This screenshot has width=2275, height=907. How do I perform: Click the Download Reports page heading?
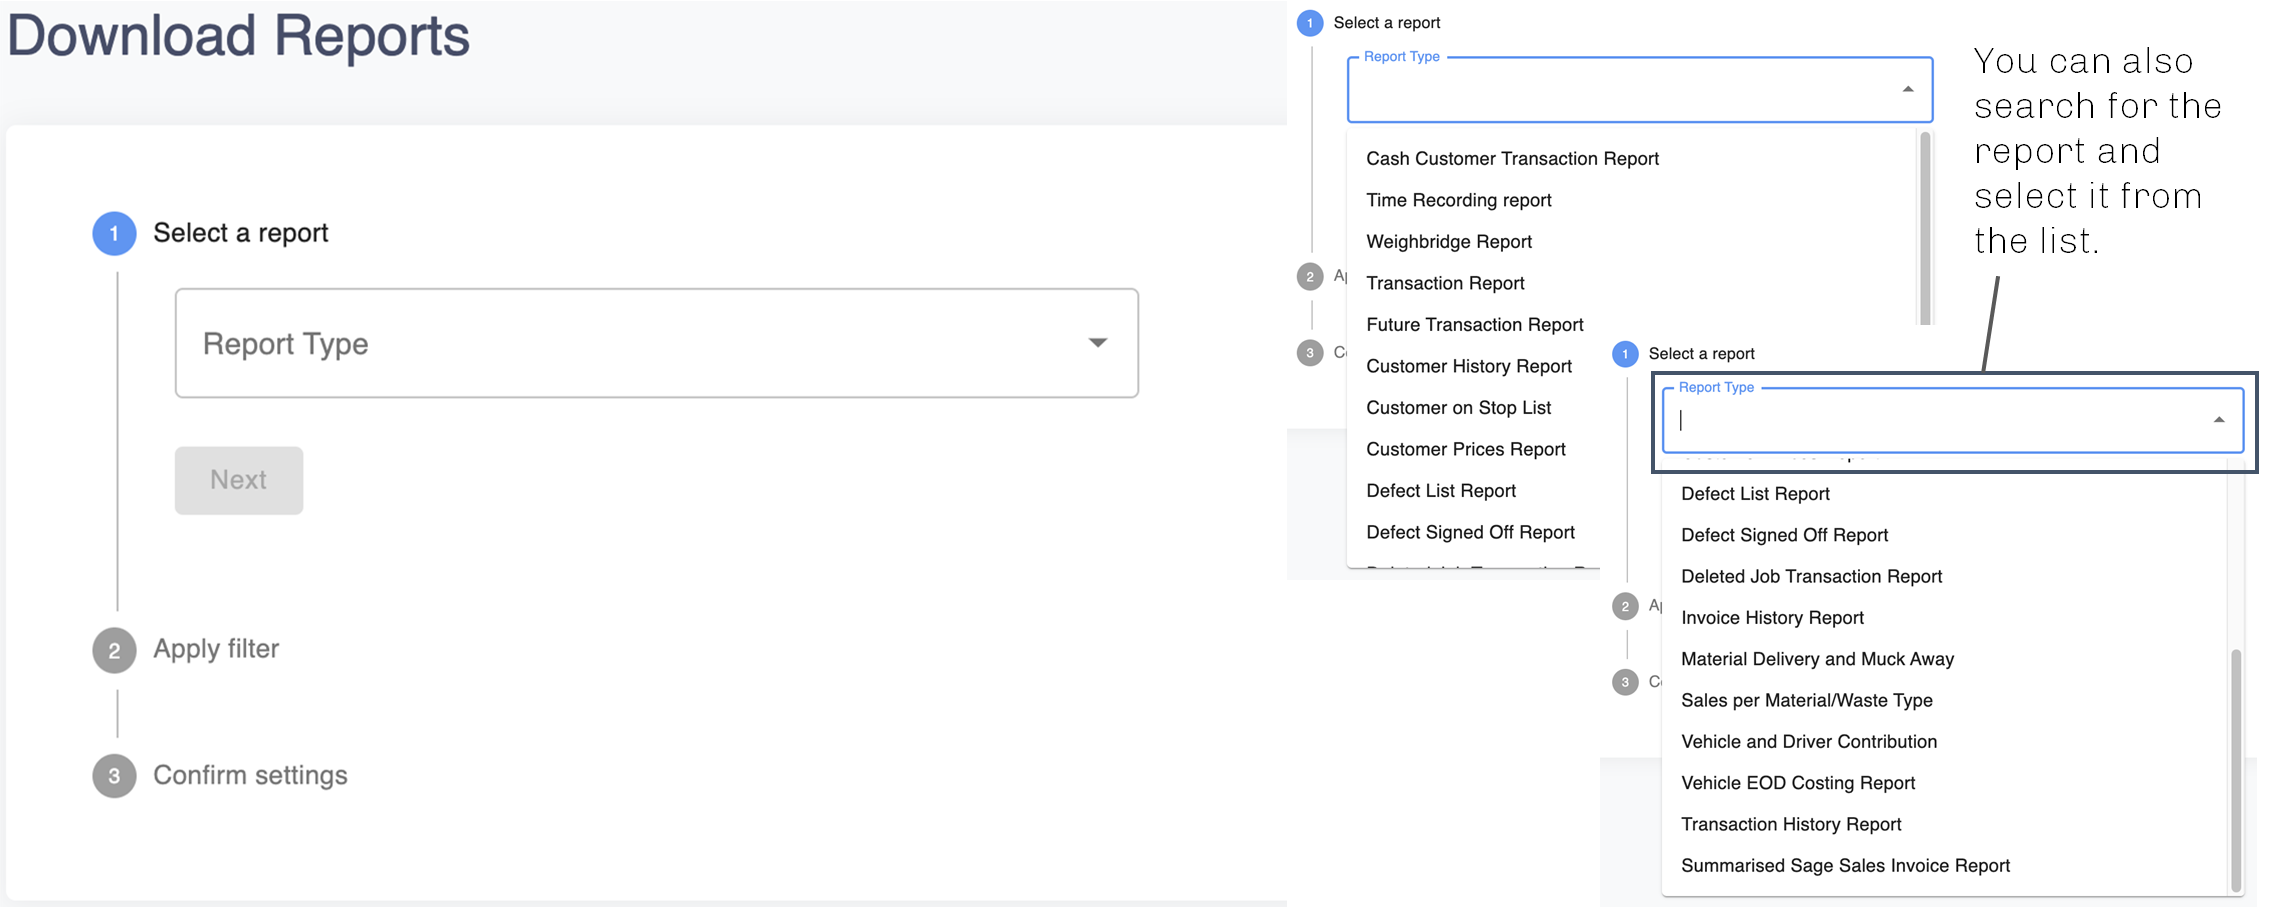point(239,36)
